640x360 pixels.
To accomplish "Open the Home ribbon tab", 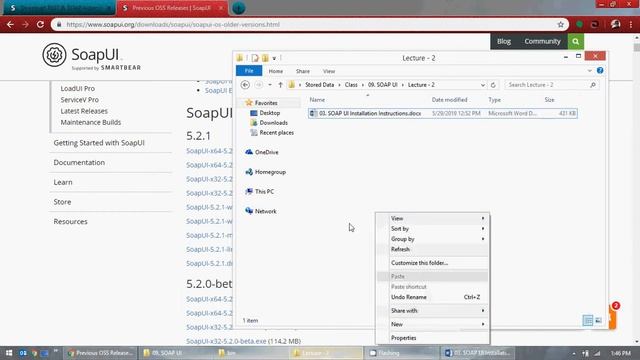I will 276,71.
